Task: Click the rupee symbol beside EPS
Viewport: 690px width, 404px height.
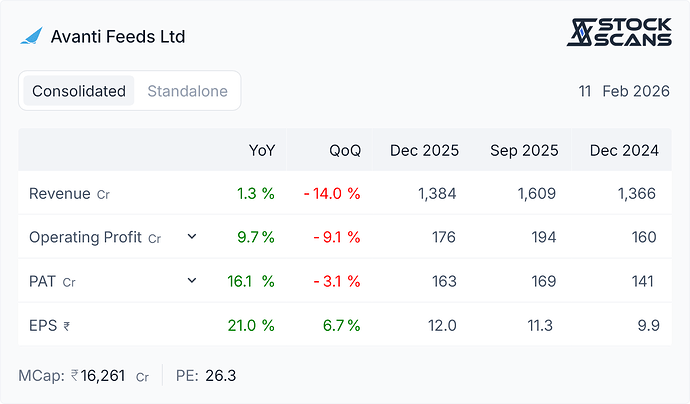Action: pyautogui.click(x=67, y=326)
